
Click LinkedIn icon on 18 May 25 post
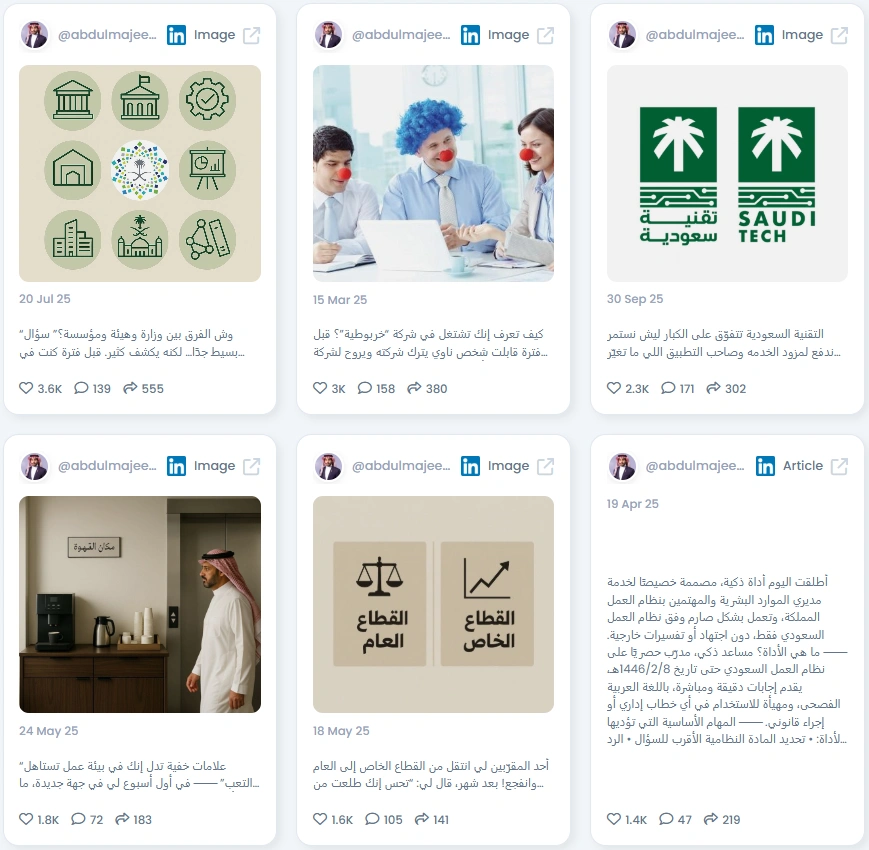point(470,467)
